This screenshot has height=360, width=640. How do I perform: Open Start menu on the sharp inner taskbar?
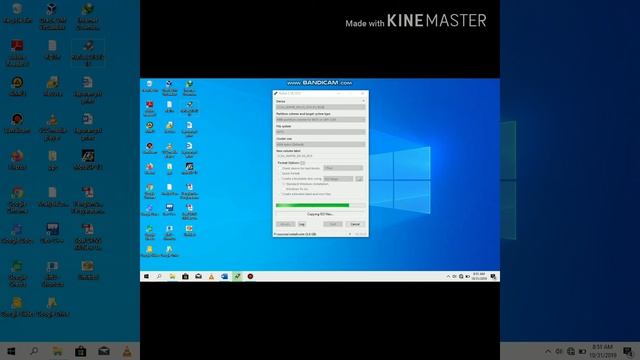coord(146,276)
